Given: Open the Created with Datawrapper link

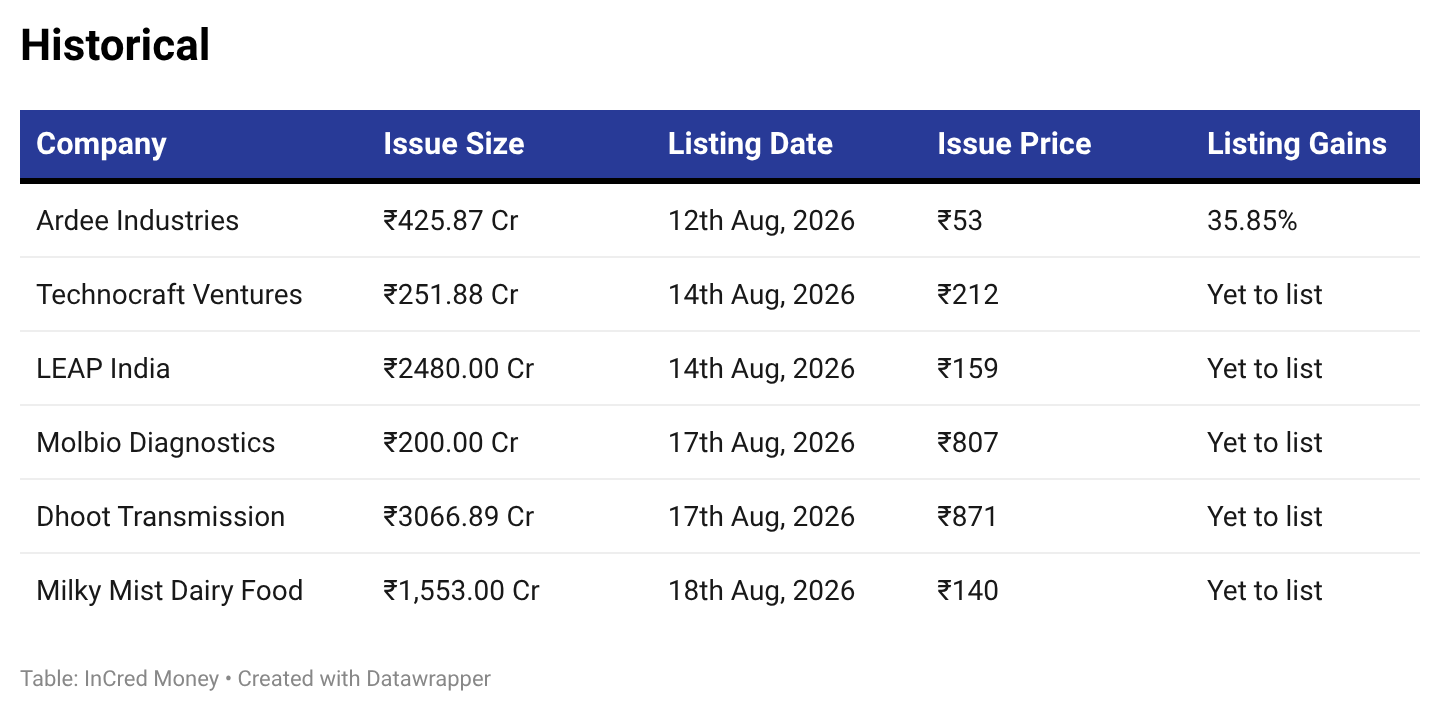Looking at the screenshot, I should coord(364,679).
